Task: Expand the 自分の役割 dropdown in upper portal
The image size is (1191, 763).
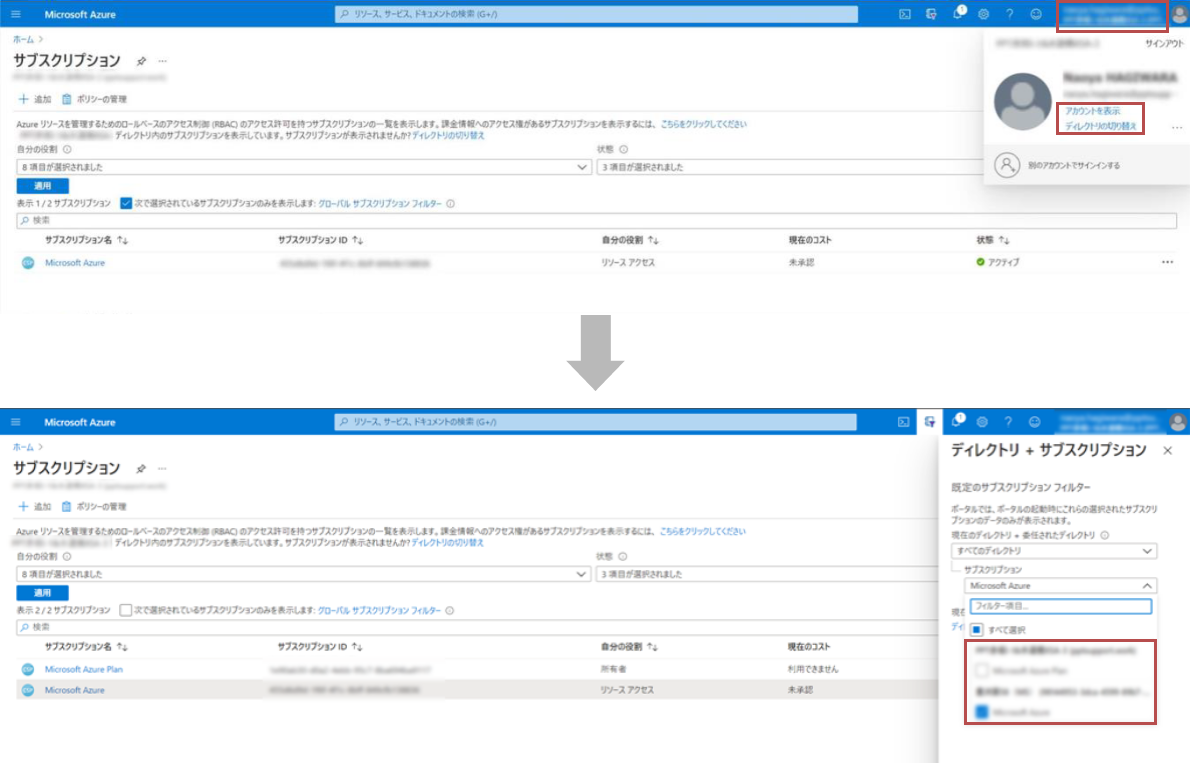Action: coord(303,167)
